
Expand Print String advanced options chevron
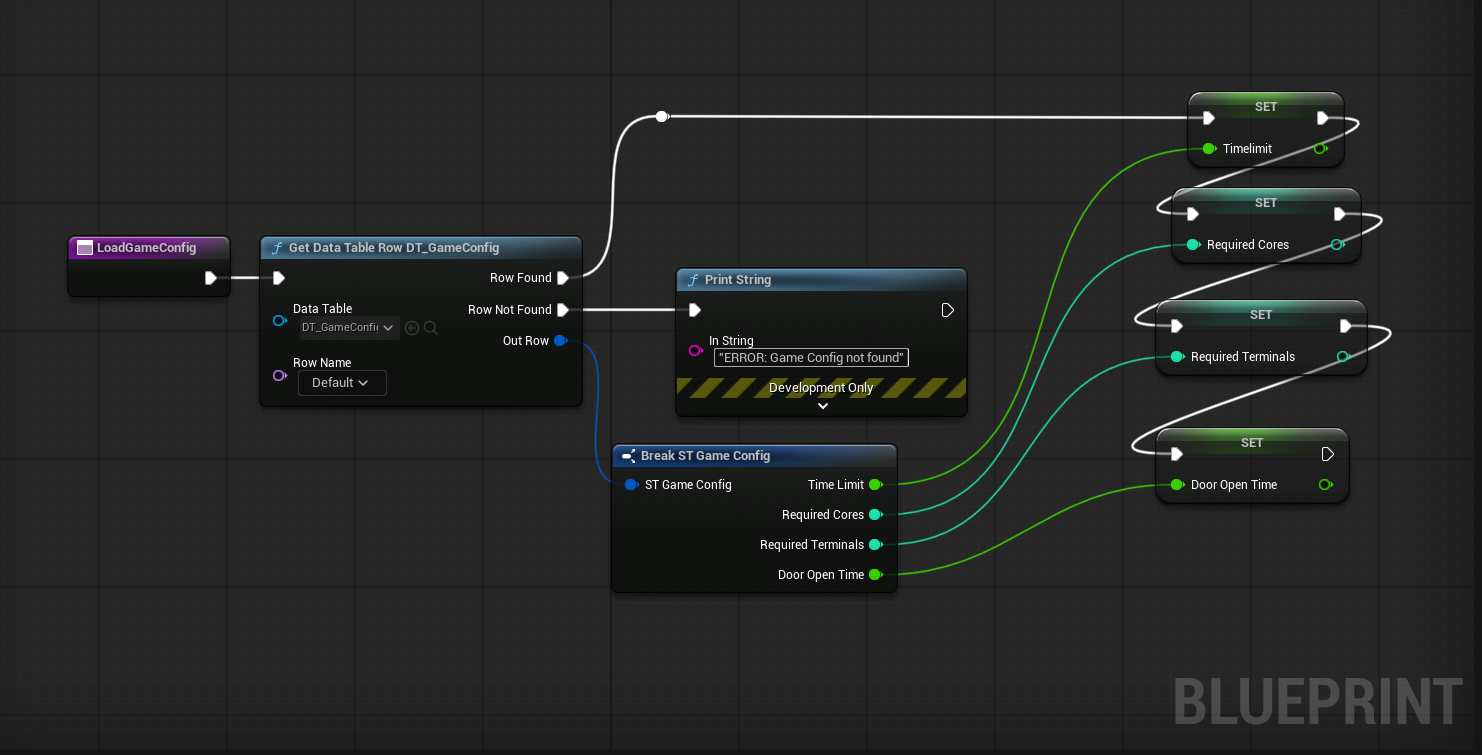823,406
